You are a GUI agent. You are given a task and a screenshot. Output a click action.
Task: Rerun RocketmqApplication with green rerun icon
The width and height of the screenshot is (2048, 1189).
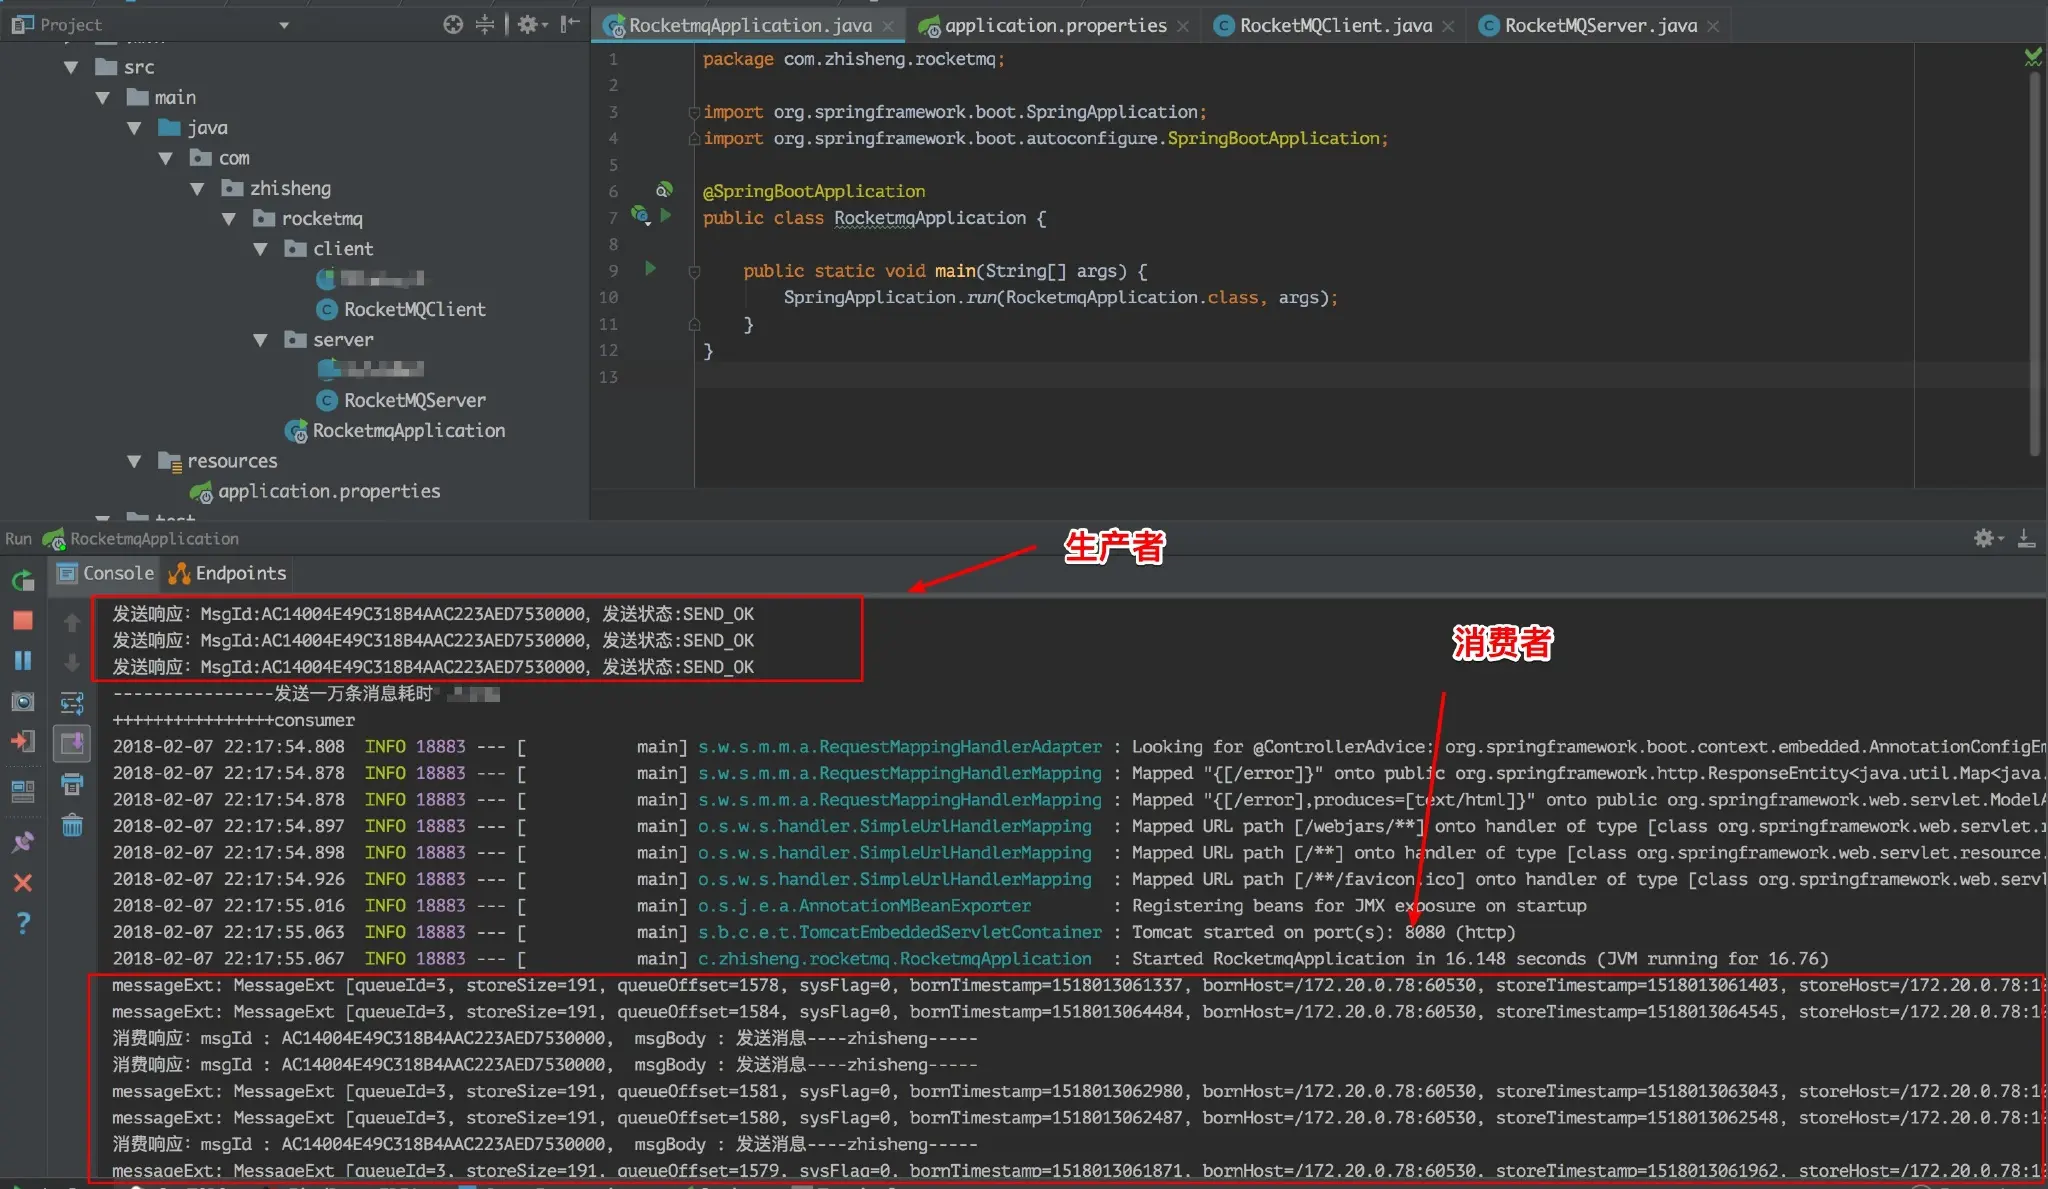[22, 580]
